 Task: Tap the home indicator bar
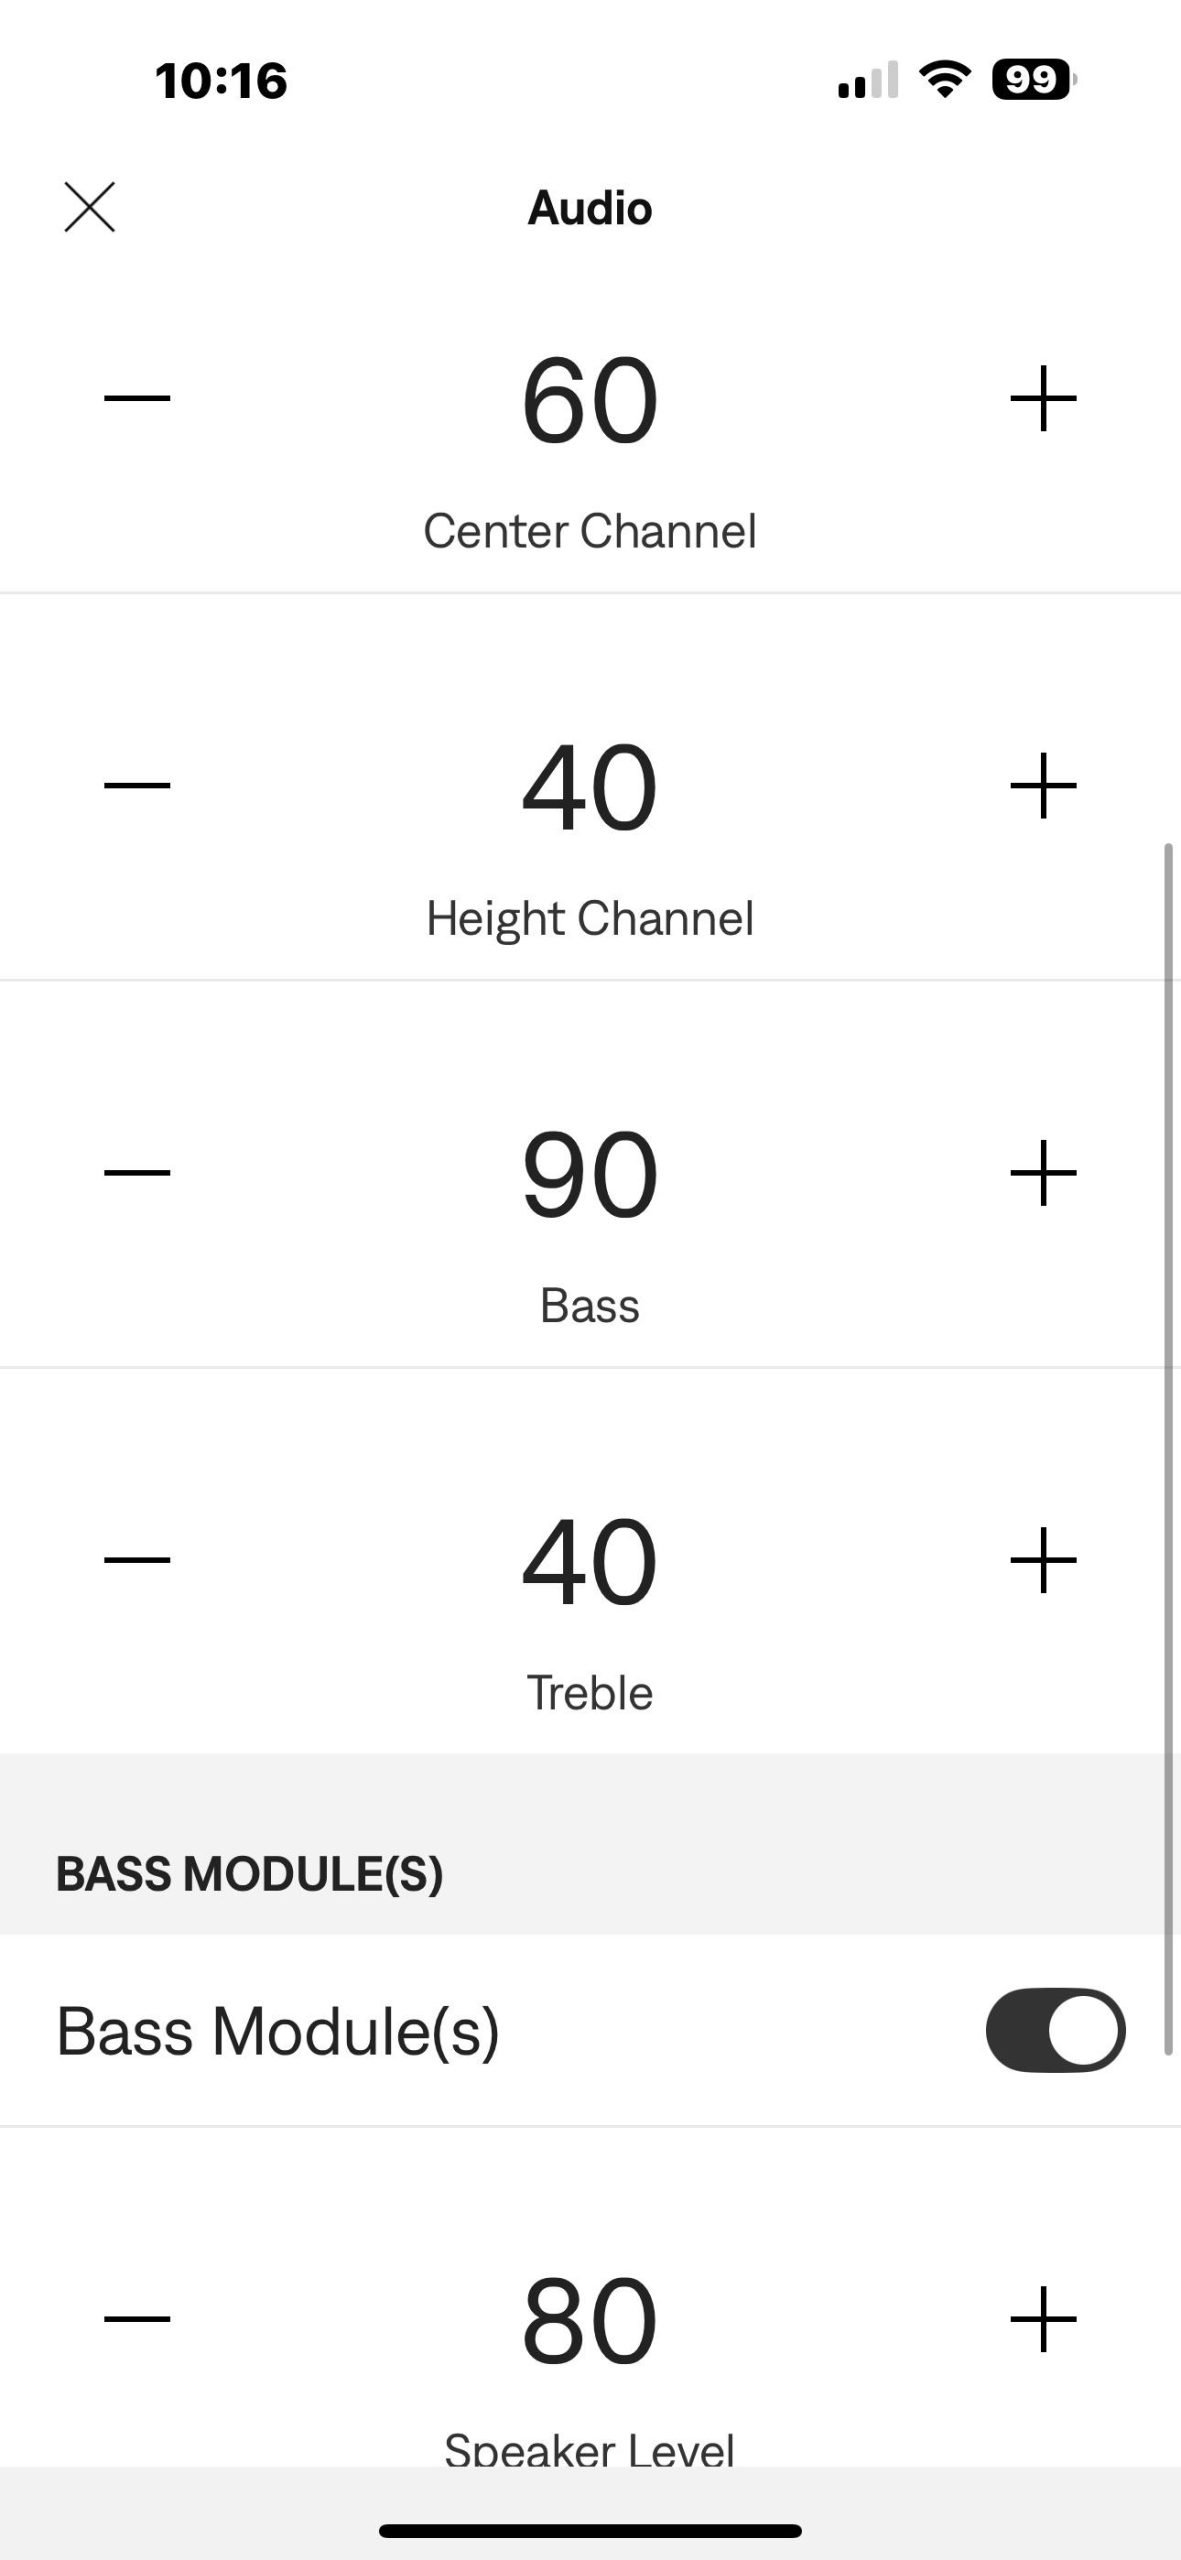590,2531
